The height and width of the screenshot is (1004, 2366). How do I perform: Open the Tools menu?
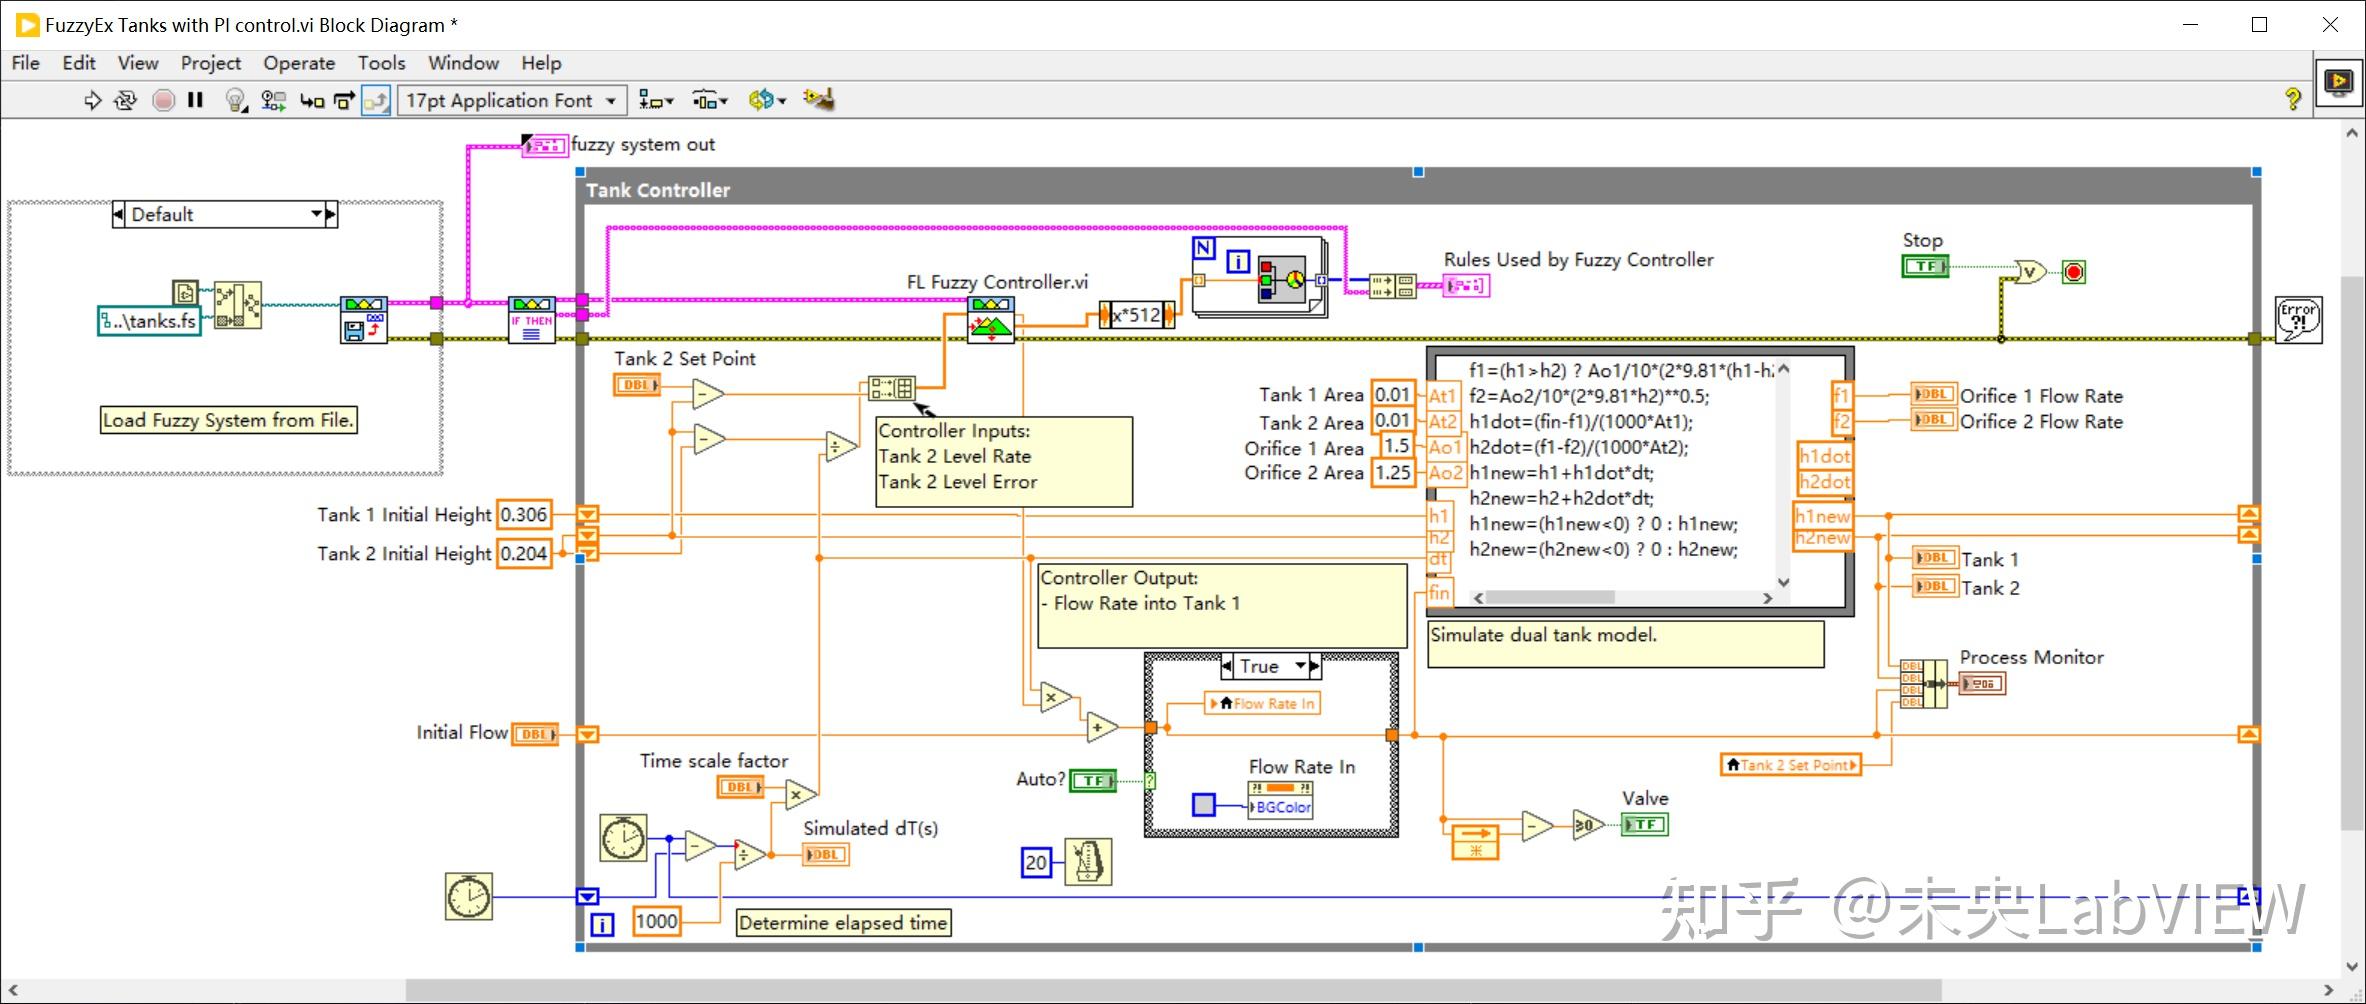381,63
